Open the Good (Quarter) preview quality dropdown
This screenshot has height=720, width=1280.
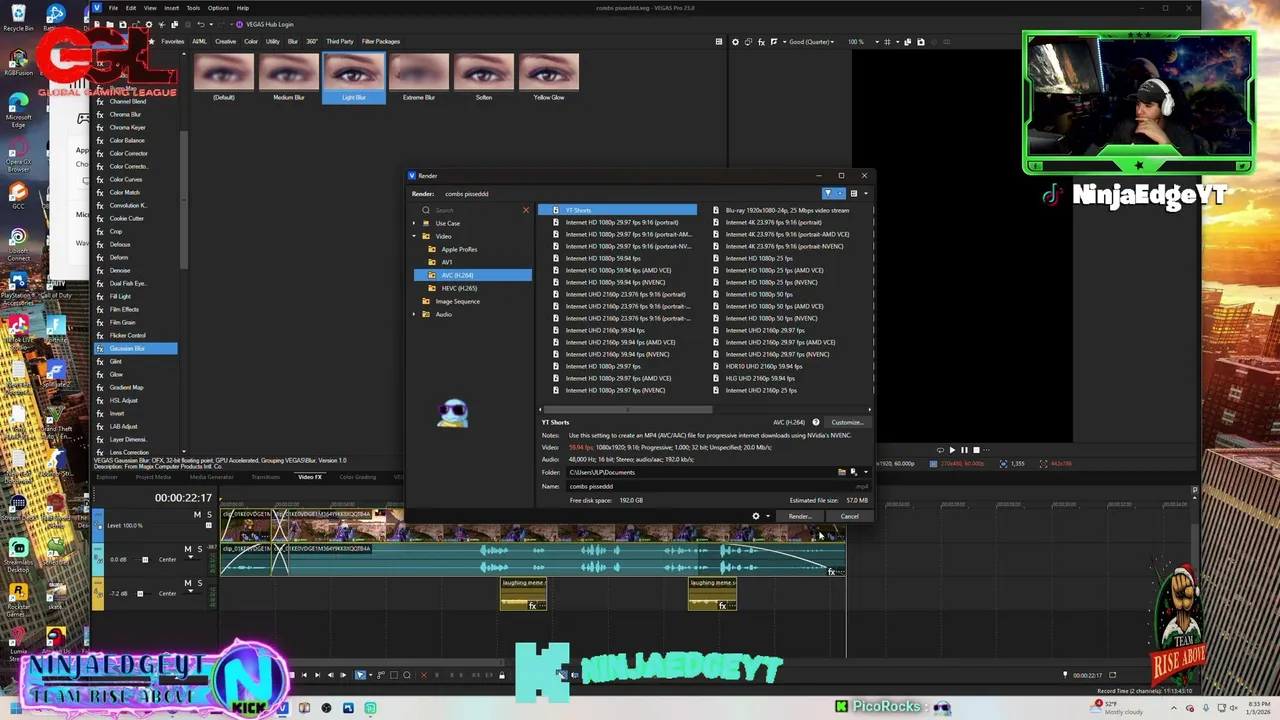809,42
